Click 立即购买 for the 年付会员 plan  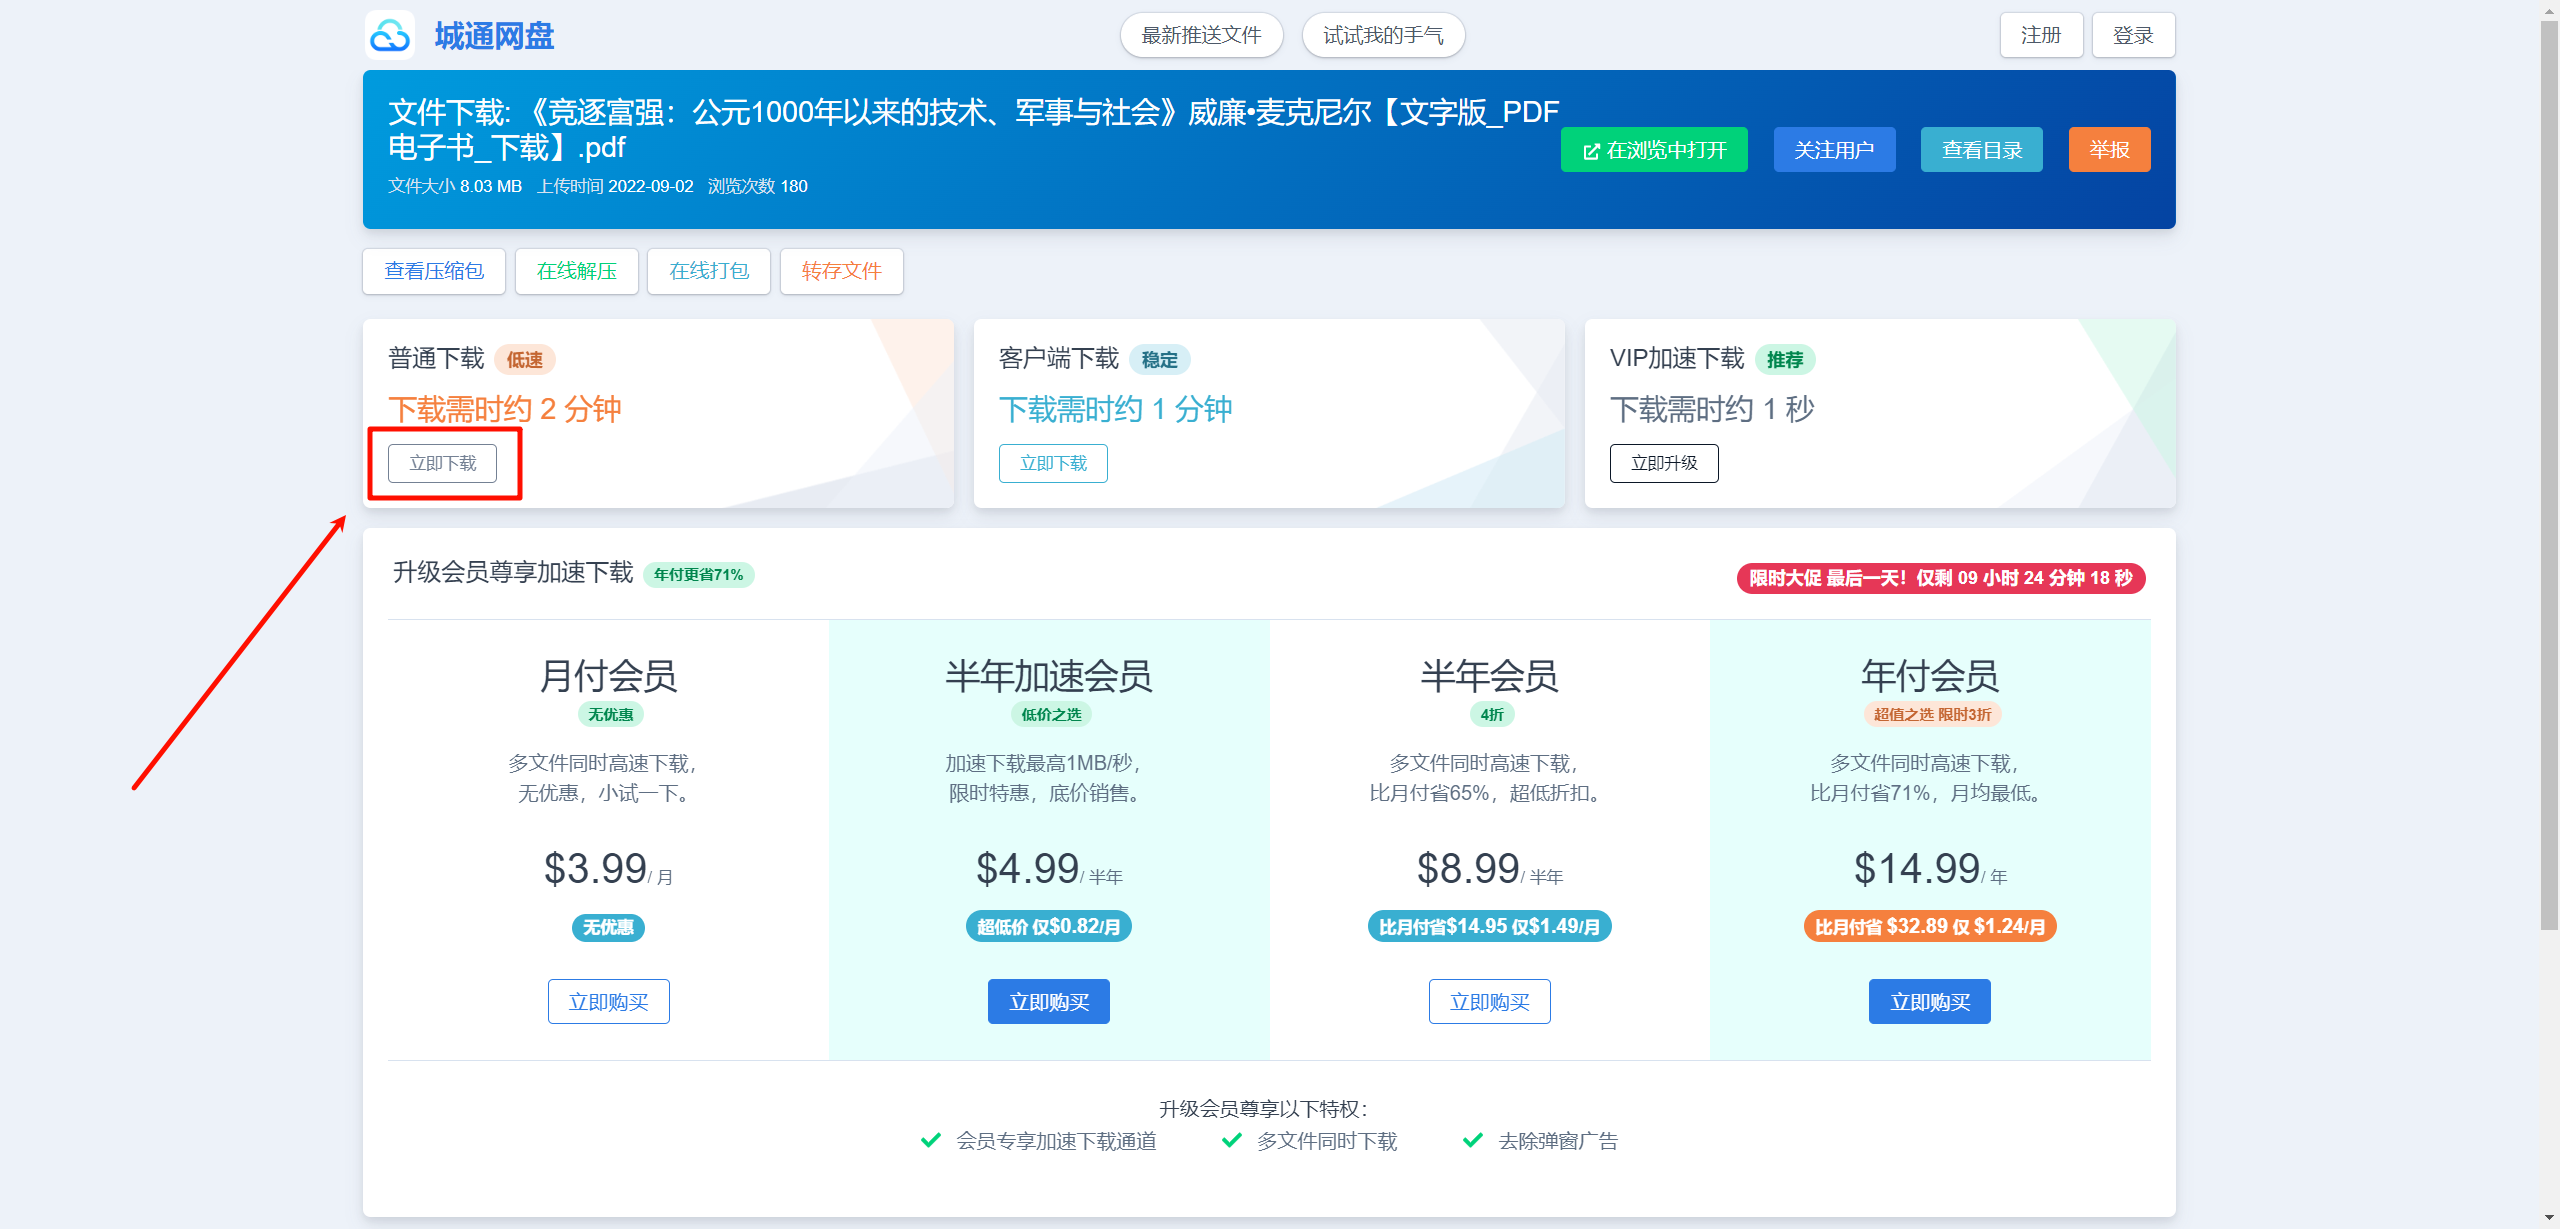[1929, 1001]
